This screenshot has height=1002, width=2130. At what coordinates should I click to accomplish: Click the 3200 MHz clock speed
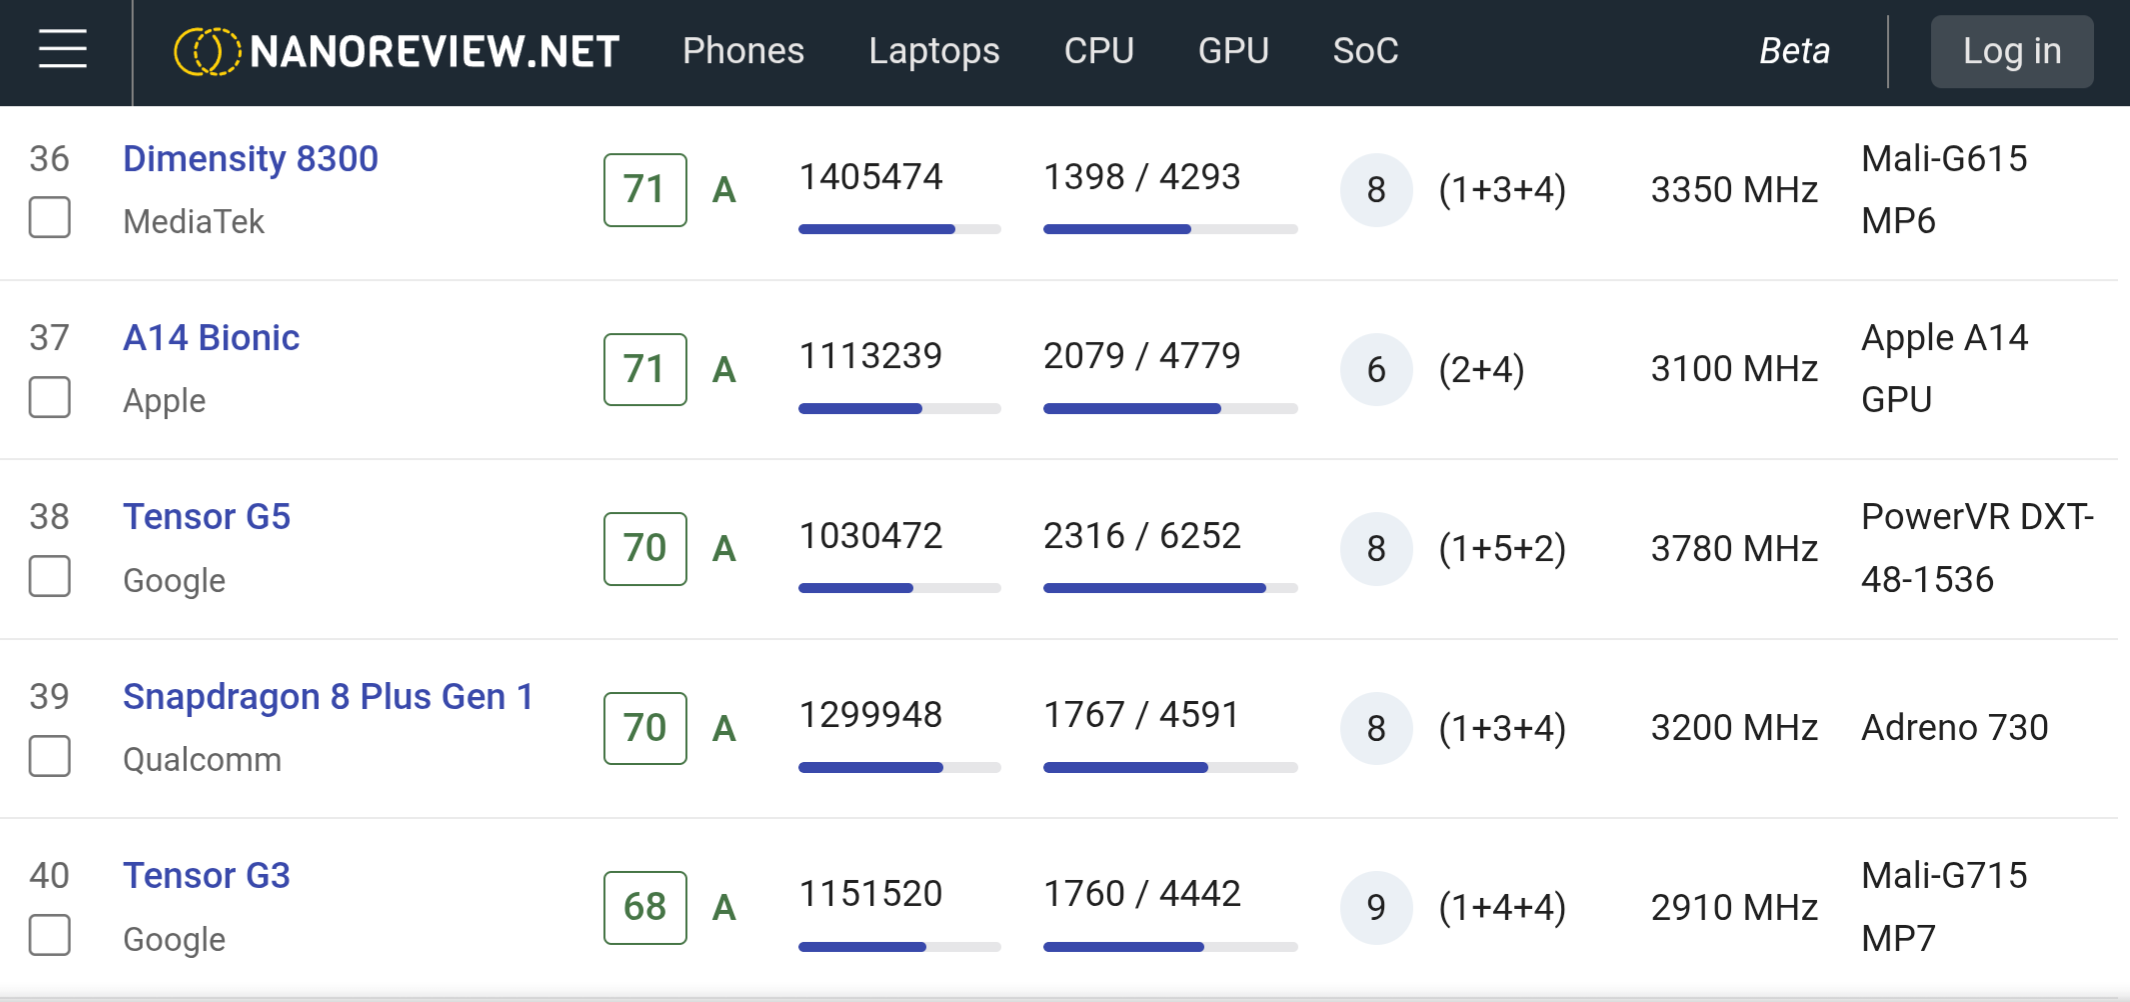point(1734,728)
